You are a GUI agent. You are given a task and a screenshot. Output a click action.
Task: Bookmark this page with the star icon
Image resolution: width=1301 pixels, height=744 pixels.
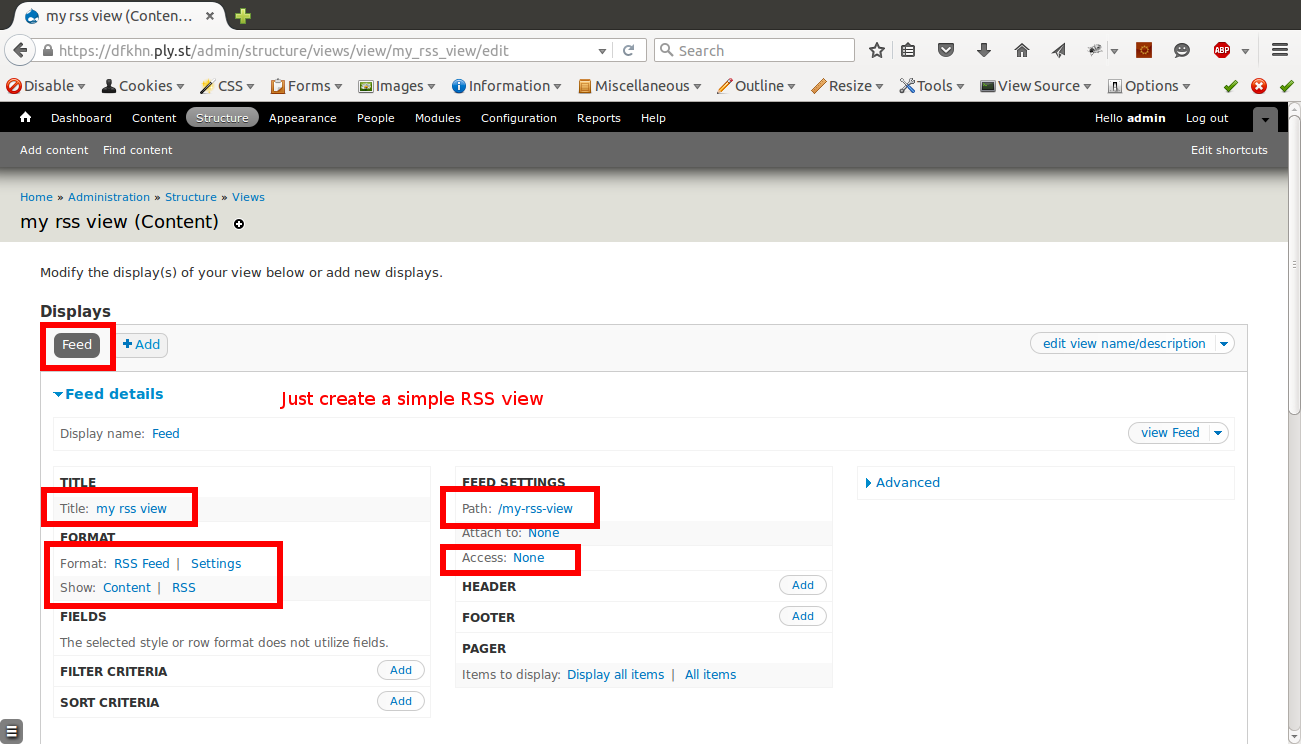tap(877, 50)
